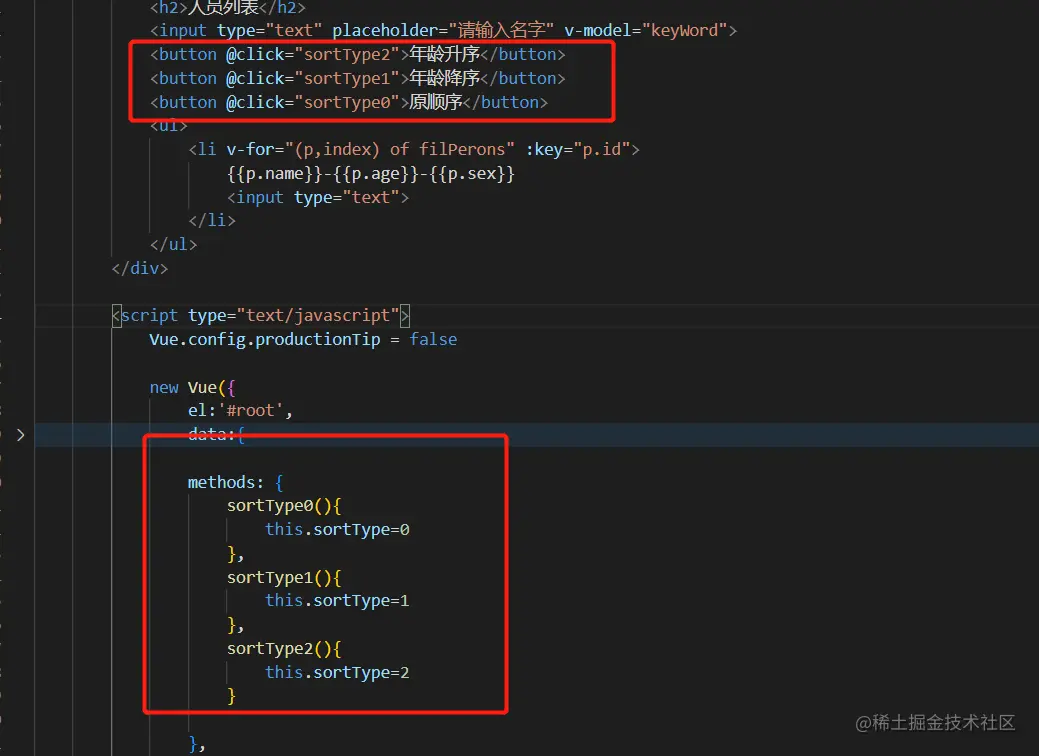Click the this.sortType=1 statement
Image resolution: width=1039 pixels, height=756 pixels.
point(337,600)
